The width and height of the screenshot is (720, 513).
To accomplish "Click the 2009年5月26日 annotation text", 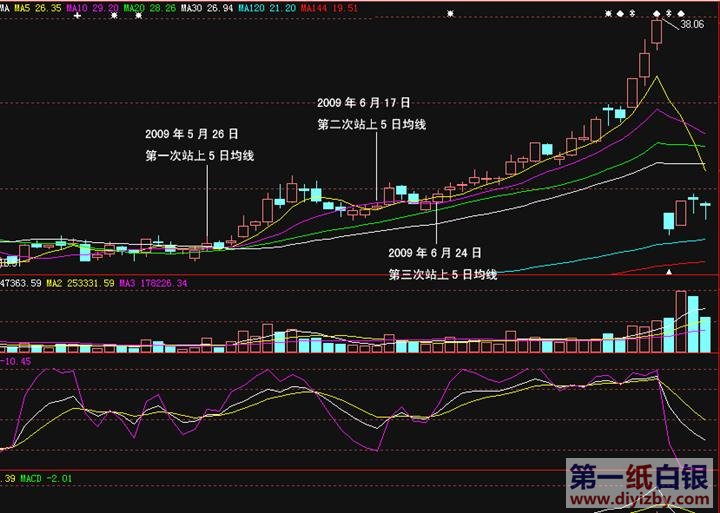I will [x=193, y=133].
